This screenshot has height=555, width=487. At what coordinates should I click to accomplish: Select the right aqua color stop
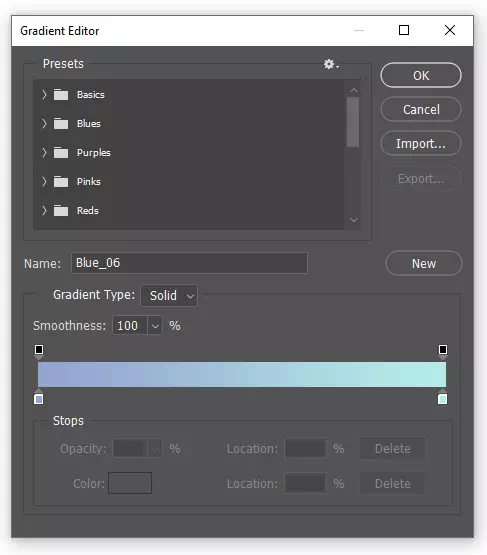pyautogui.click(x=442, y=397)
